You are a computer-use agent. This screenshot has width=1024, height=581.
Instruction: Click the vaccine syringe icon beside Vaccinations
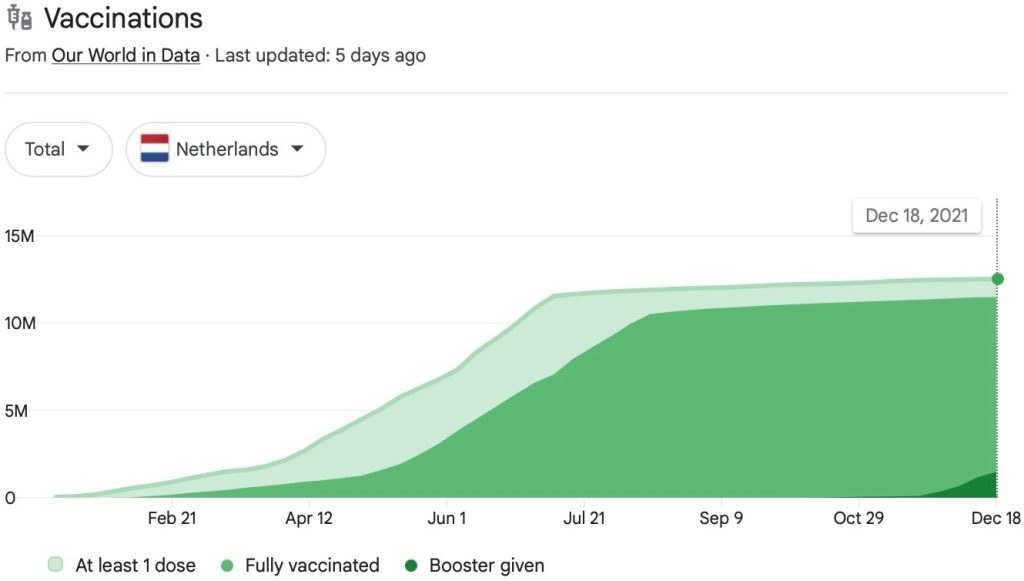click(18, 18)
